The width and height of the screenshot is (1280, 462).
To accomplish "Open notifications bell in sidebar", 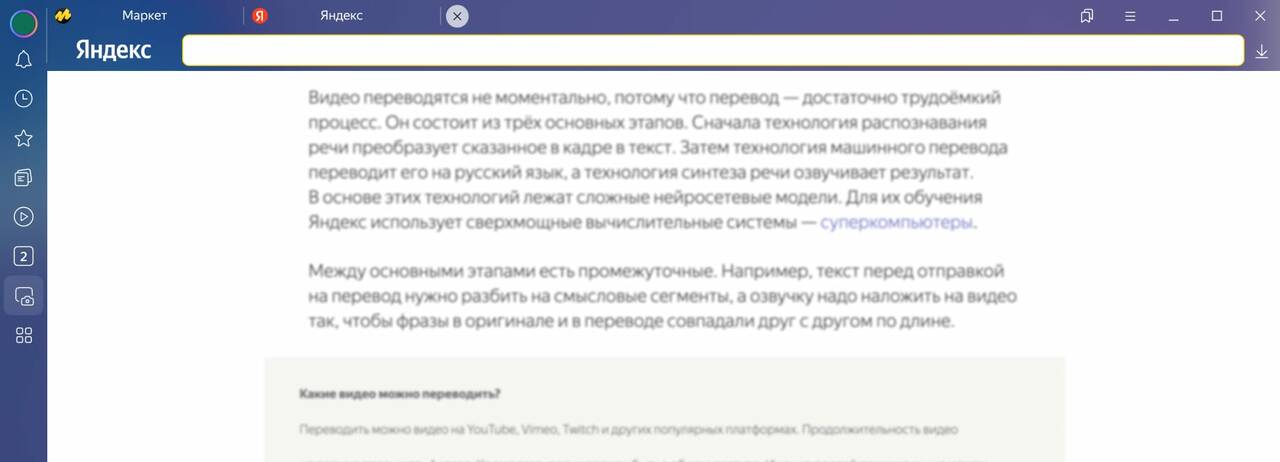I will (x=23, y=60).
